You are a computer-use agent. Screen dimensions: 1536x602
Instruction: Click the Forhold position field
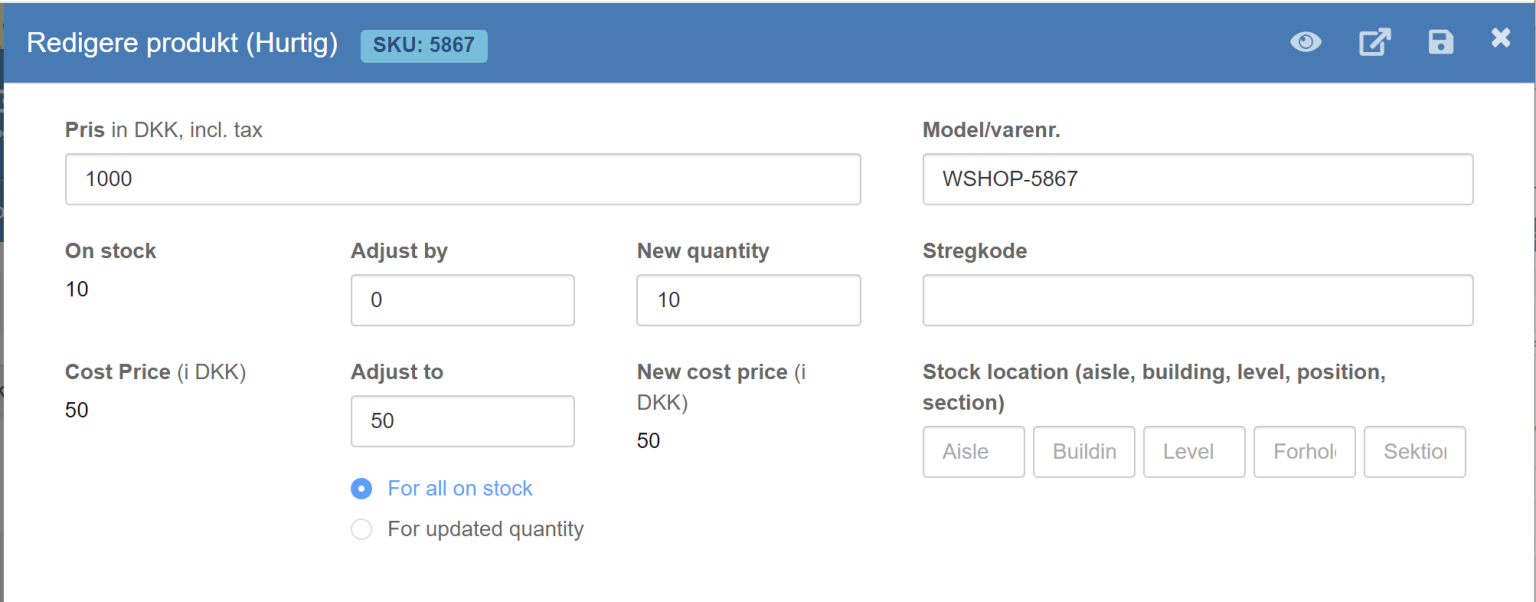[1304, 452]
